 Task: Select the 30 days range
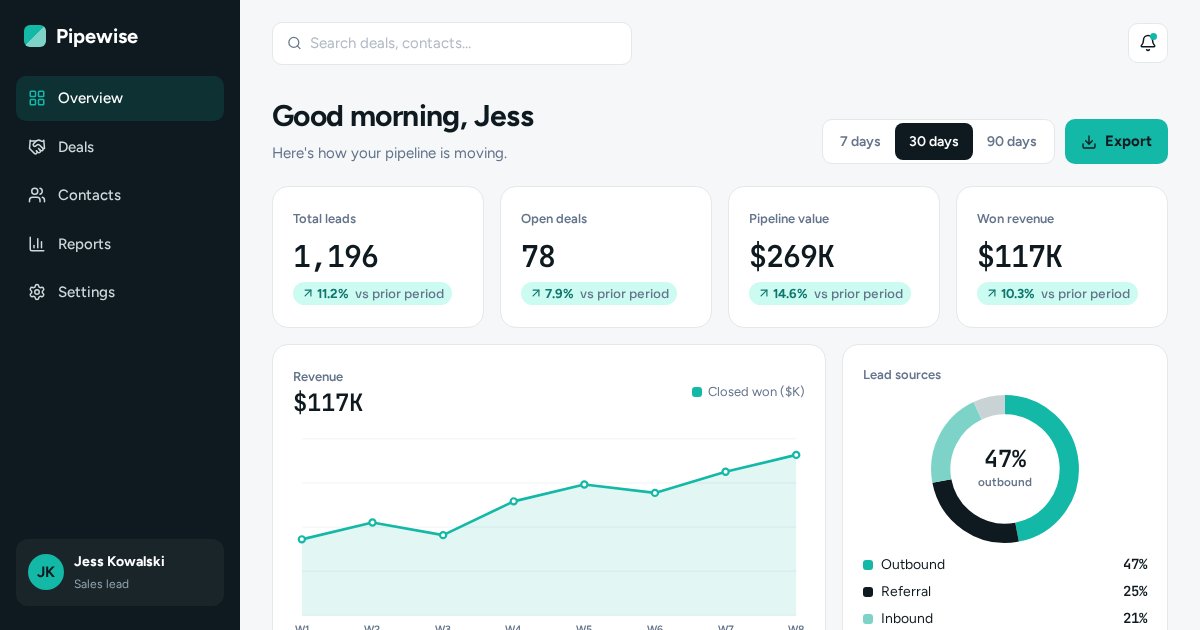pyautogui.click(x=934, y=142)
